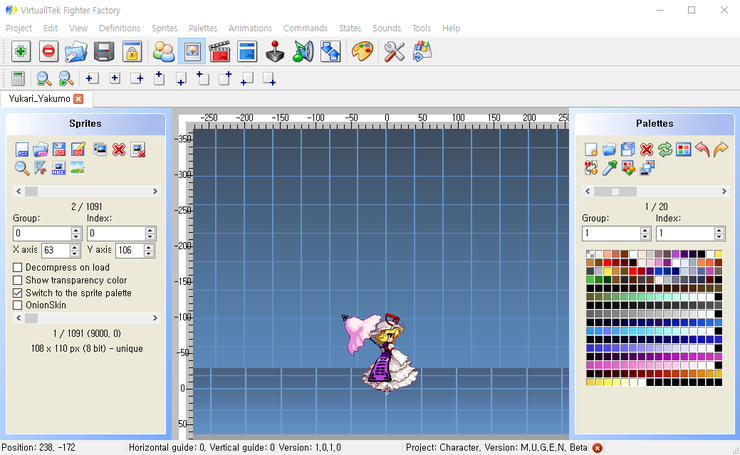This screenshot has height=455, width=740.
Task: Click the wrench and screwdriver tools icon
Action: (394, 51)
